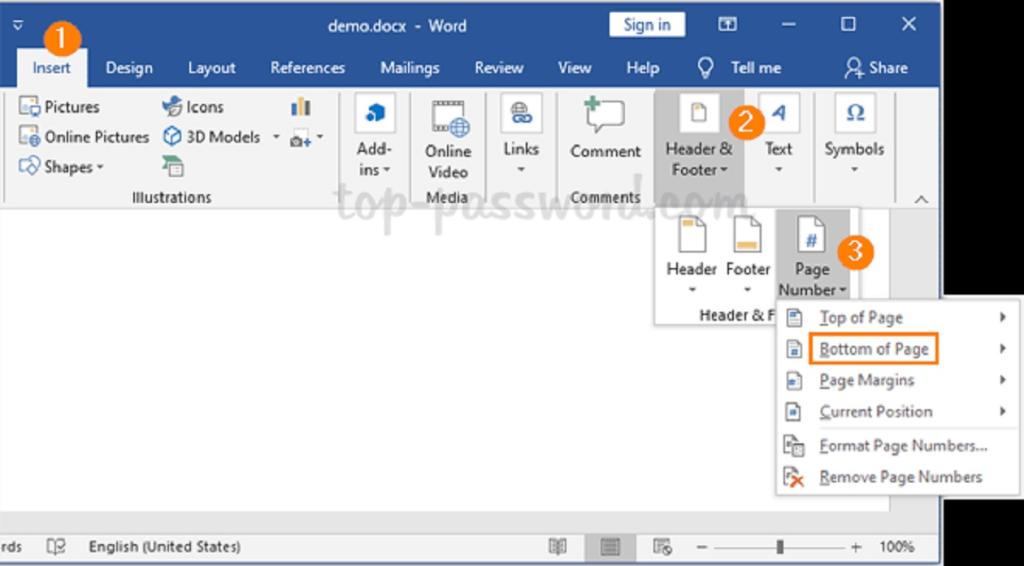This screenshot has width=1024, height=566.
Task: Click the 100% zoom level
Action: pyautogui.click(x=896, y=546)
